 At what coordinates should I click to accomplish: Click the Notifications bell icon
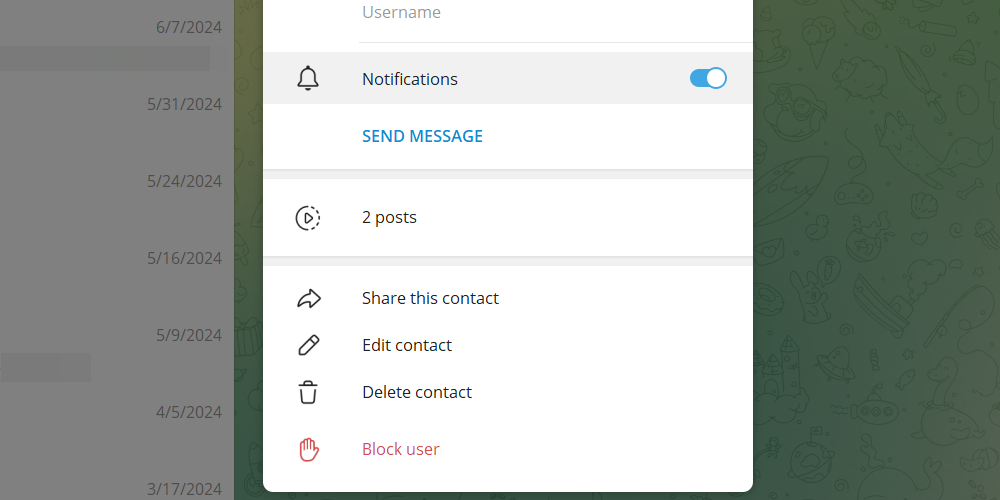coord(308,79)
